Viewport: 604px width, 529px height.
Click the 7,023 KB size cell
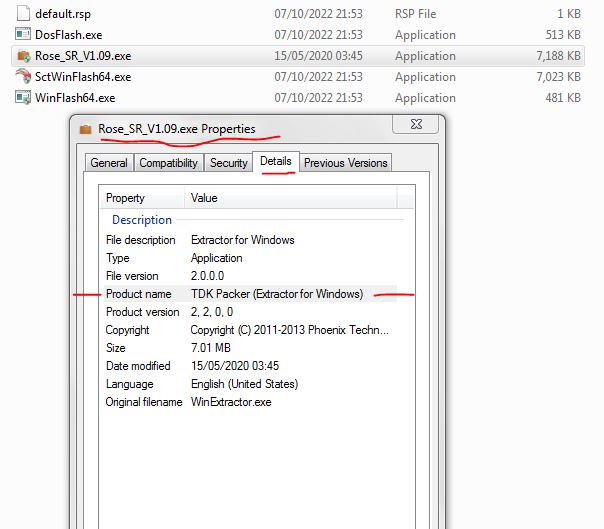click(x=559, y=77)
